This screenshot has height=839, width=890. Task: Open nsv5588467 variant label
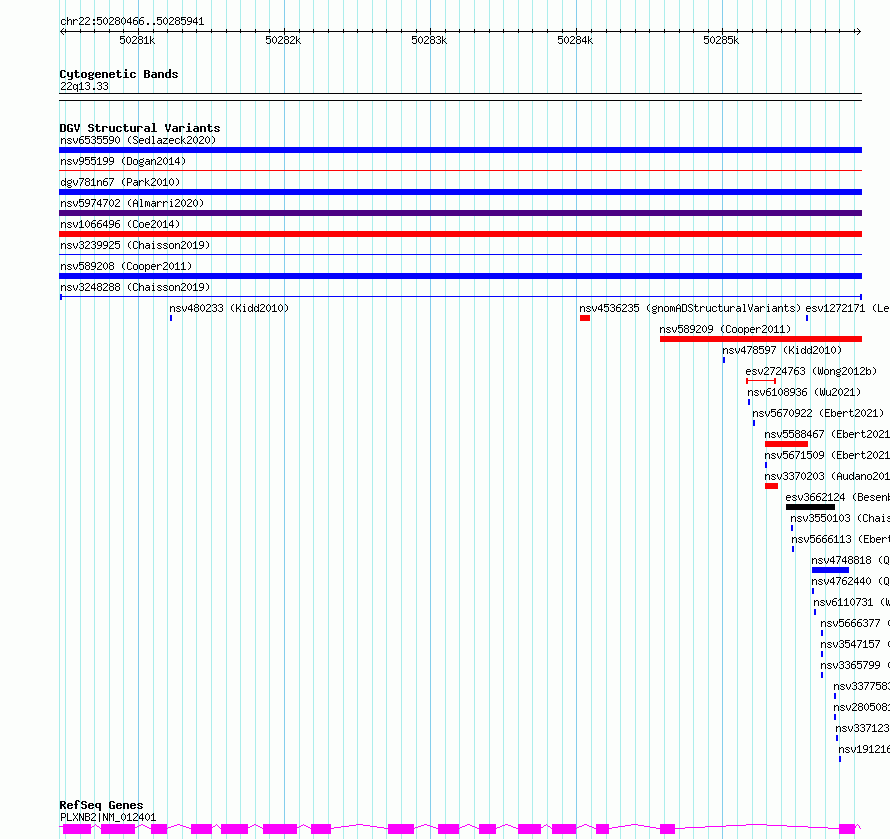[x=827, y=434]
